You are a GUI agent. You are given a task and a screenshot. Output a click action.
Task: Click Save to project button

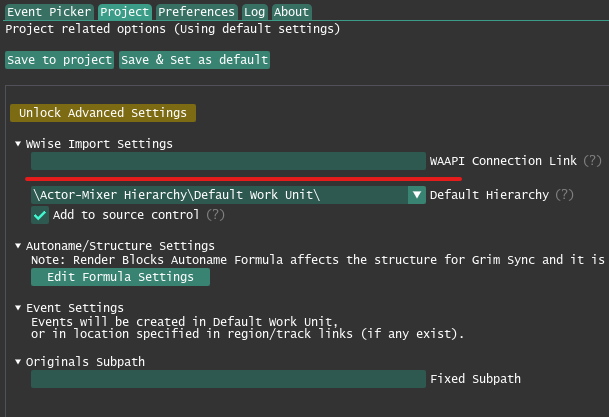click(x=60, y=60)
